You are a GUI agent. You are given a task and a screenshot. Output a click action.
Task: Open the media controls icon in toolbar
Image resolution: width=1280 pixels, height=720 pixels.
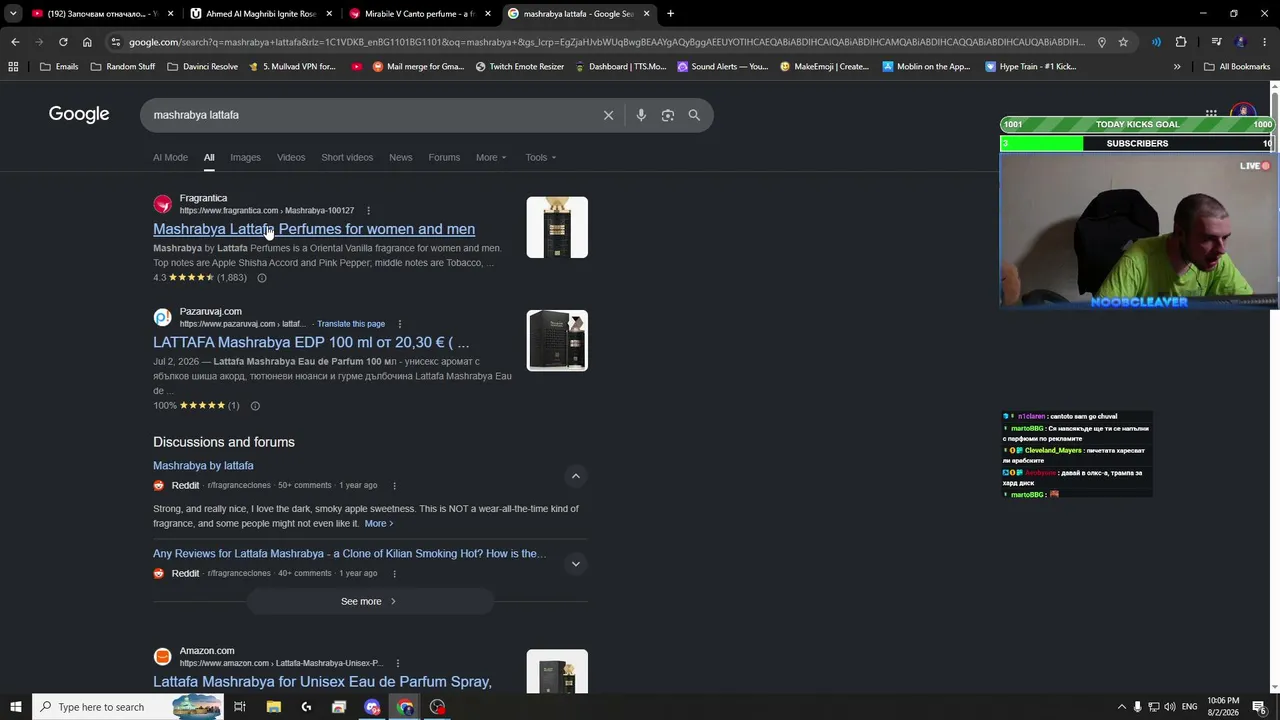(x=1216, y=42)
